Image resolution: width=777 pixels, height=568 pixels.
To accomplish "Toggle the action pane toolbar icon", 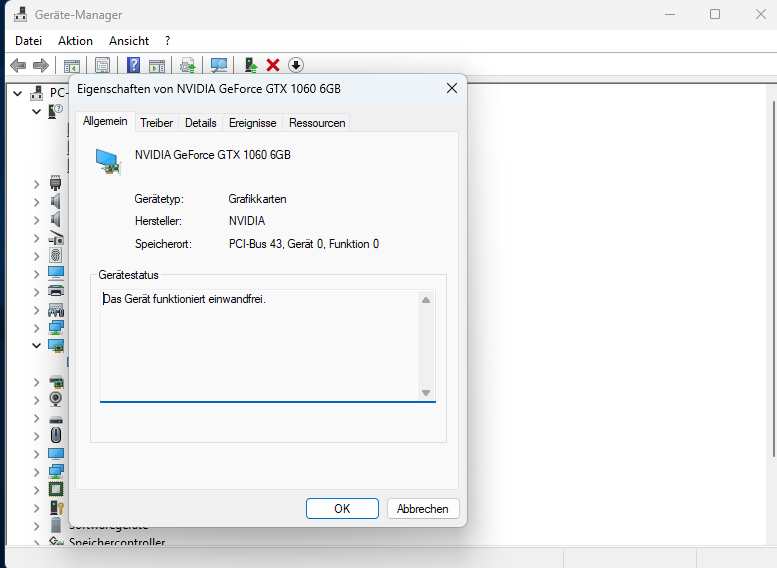I will [x=157, y=65].
